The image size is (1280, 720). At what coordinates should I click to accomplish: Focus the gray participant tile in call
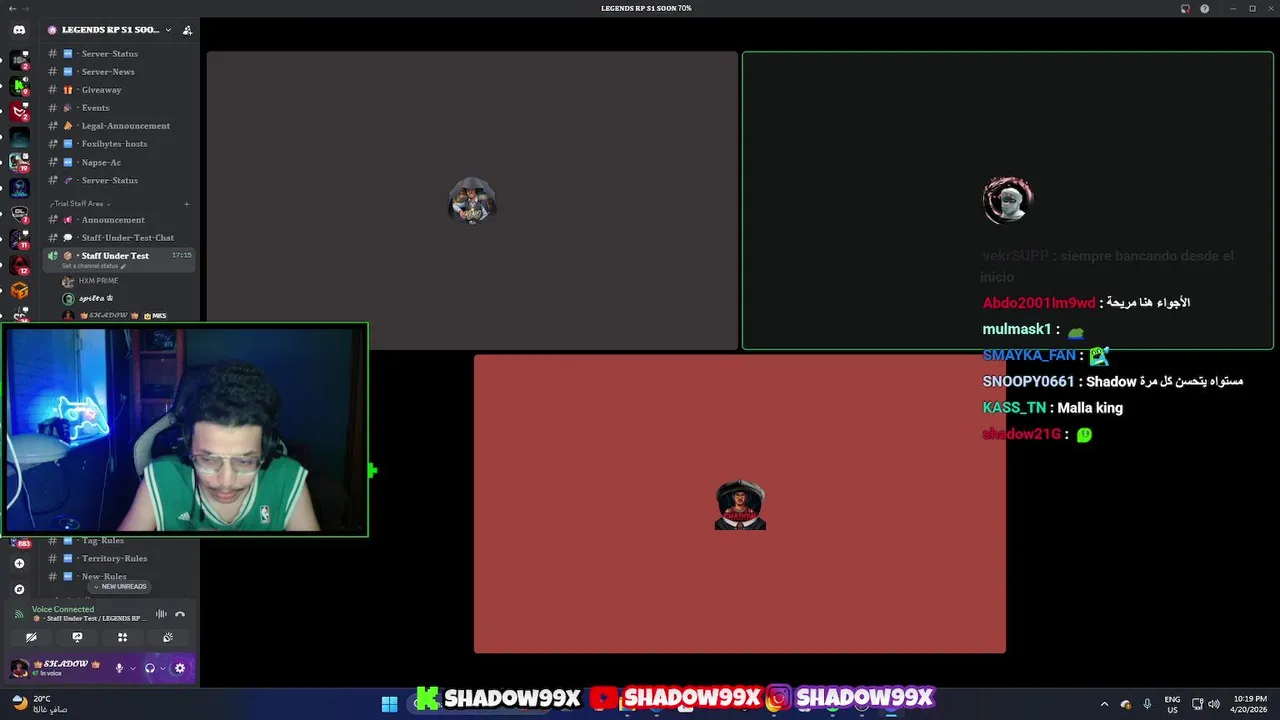[x=472, y=201]
